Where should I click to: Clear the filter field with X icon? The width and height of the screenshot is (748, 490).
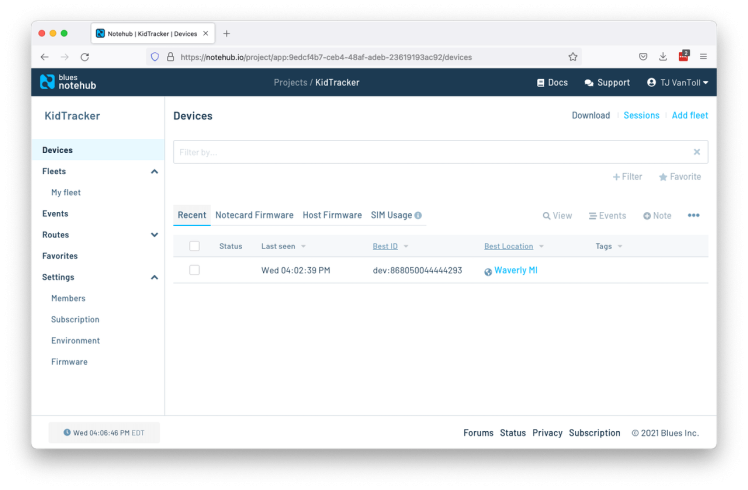click(696, 152)
